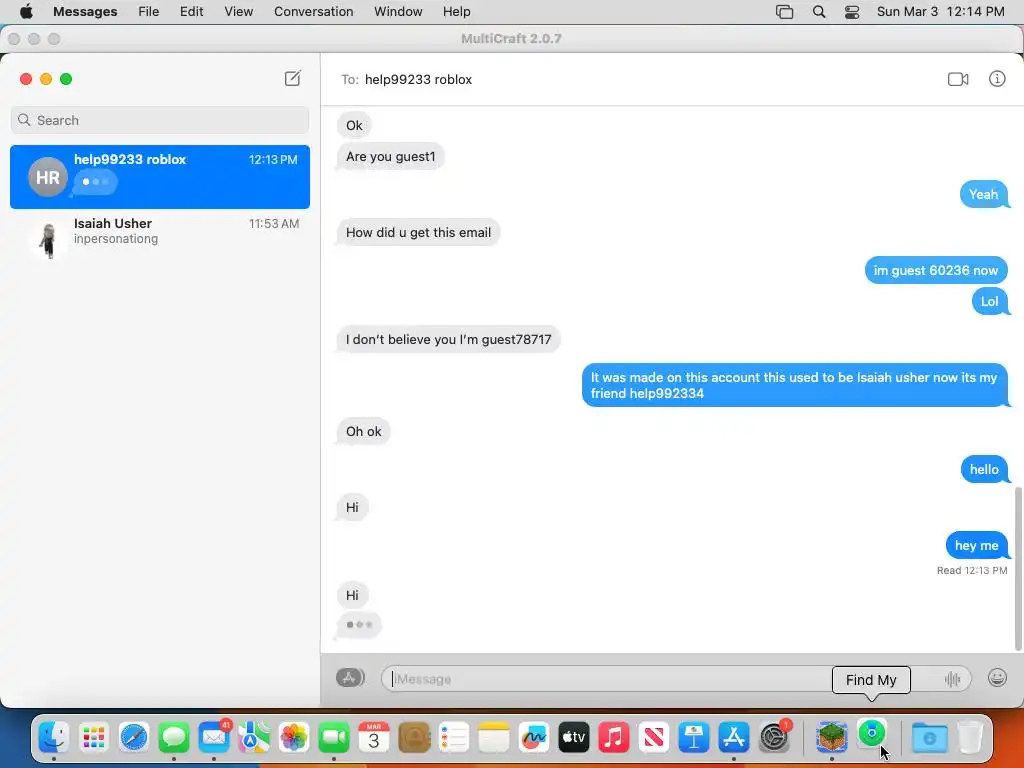Click the 'It was made on this account' bubble
1024x768 pixels.
click(794, 385)
